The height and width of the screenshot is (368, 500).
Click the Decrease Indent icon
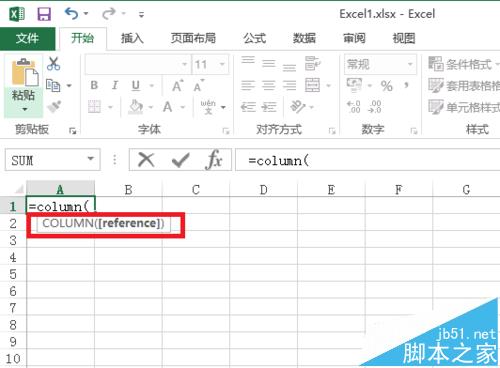(x=248, y=107)
